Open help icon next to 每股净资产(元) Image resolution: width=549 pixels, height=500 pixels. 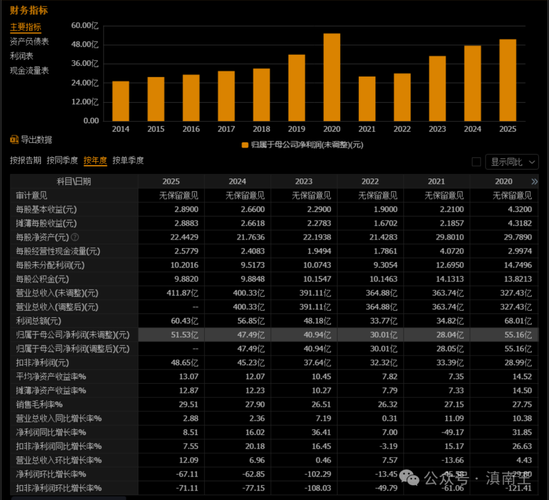tap(75, 237)
